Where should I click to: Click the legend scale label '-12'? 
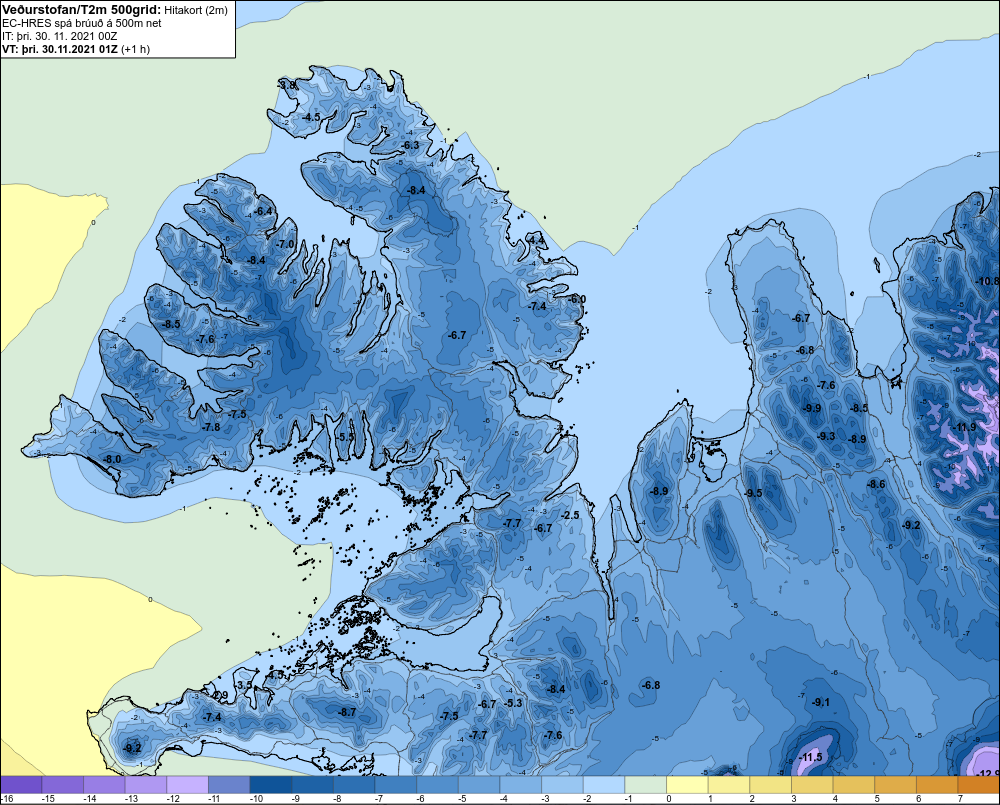click(173, 799)
